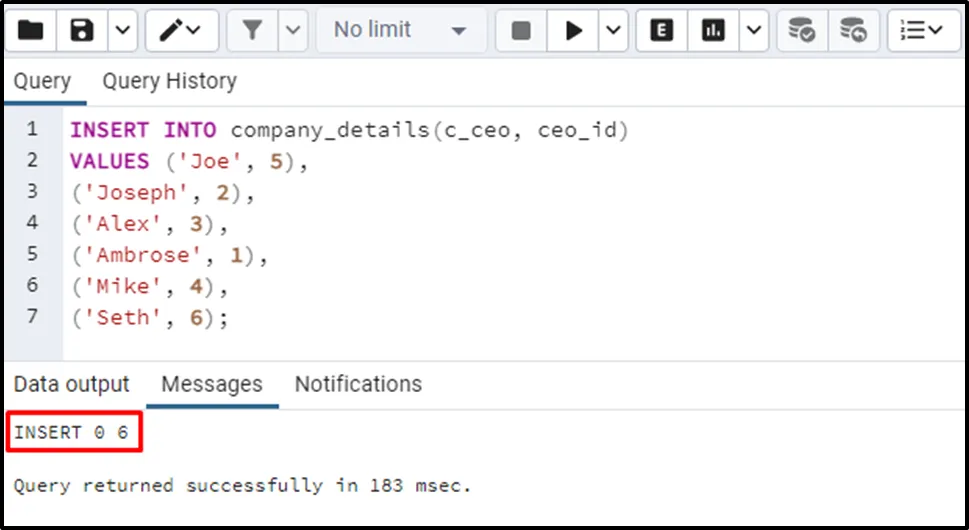Open the Data output tab
969x530 pixels.
tap(72, 384)
